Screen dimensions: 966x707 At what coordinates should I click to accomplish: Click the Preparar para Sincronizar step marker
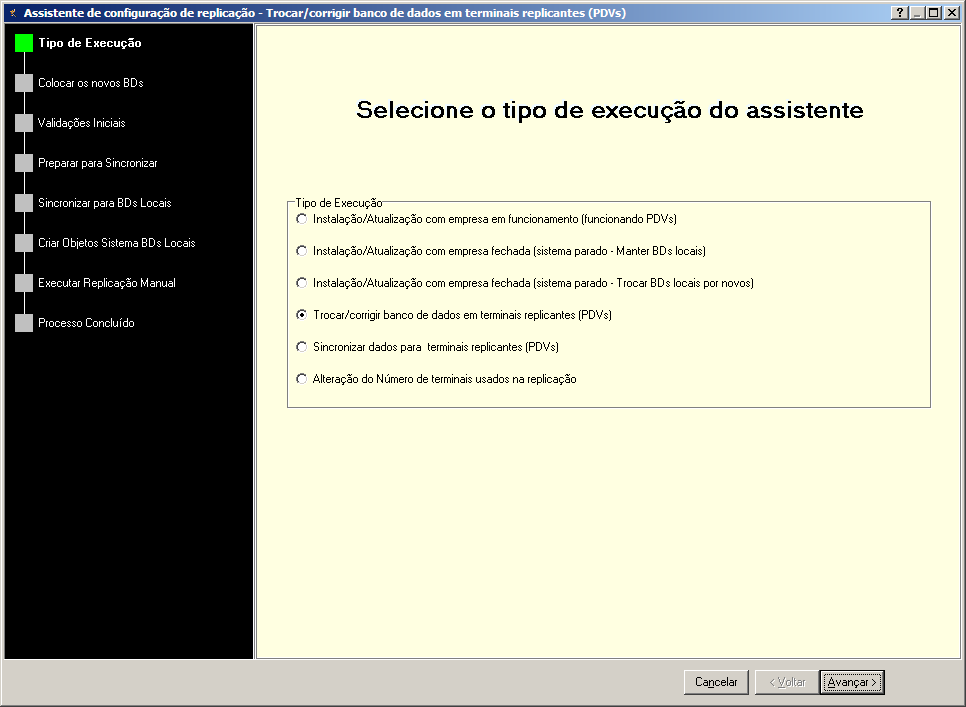click(24, 163)
